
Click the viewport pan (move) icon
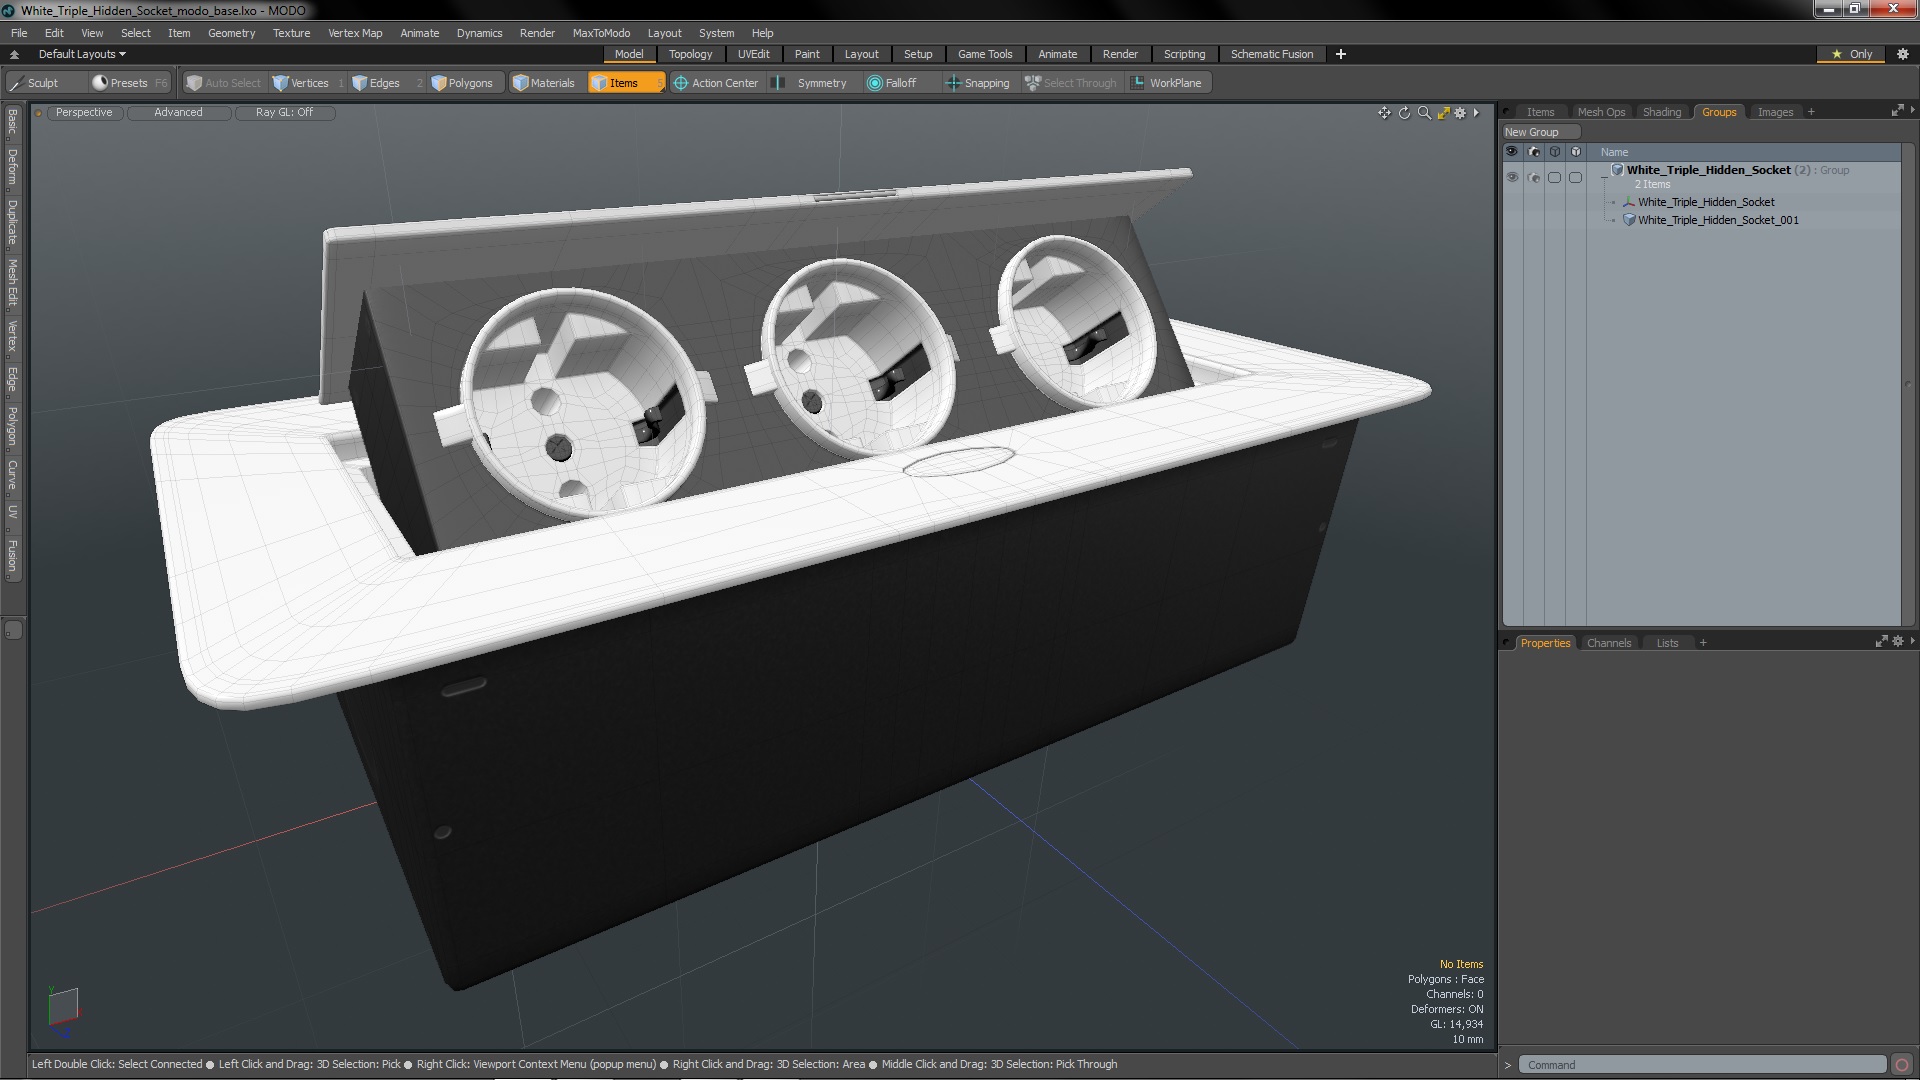pos(1384,113)
